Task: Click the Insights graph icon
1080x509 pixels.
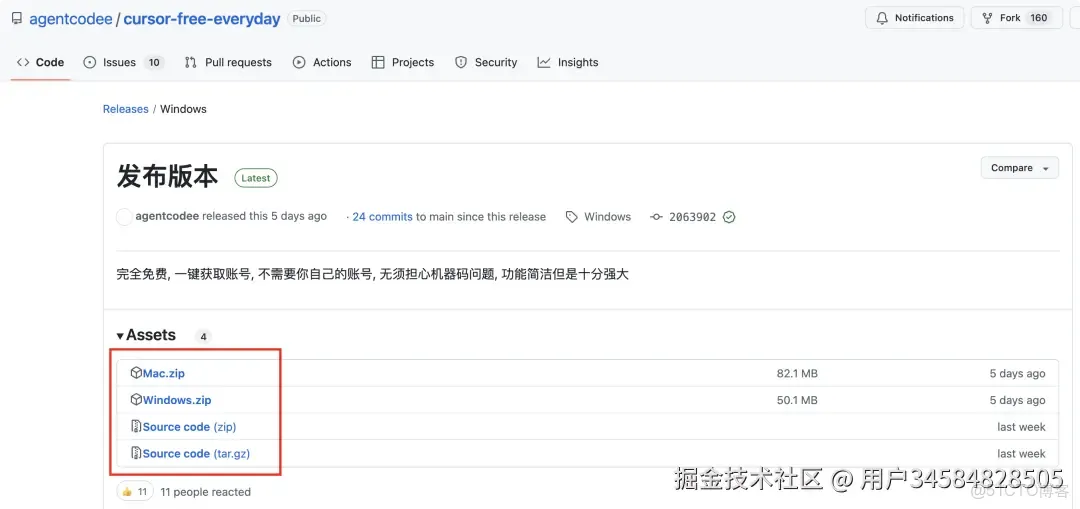Action: (x=544, y=62)
